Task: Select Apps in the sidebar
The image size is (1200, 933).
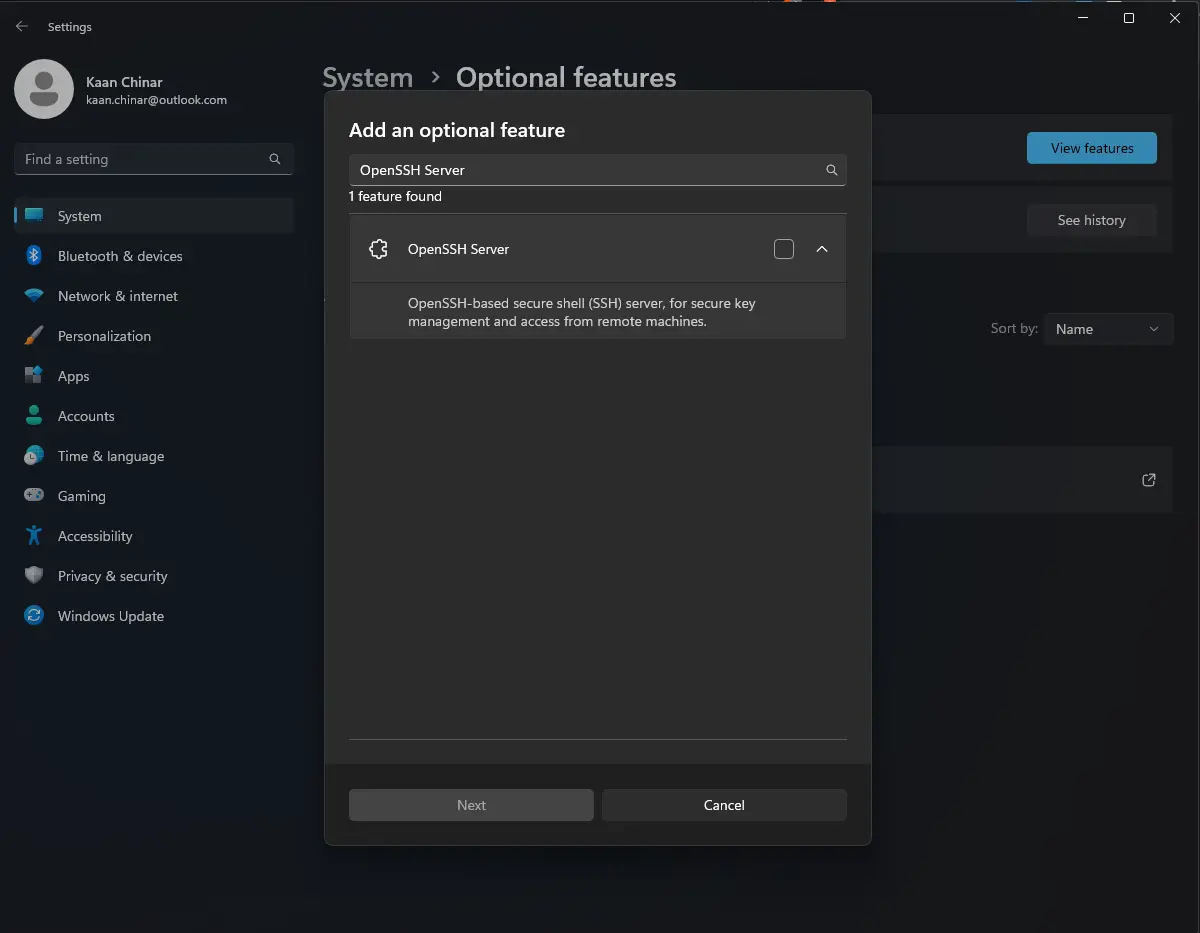Action: 154,376
